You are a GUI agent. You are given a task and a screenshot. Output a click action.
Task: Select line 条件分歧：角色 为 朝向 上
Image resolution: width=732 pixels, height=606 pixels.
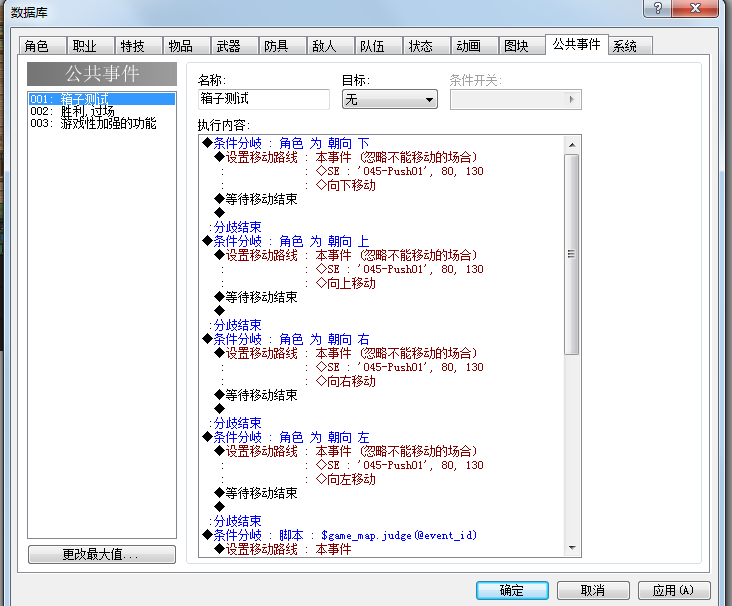286,241
